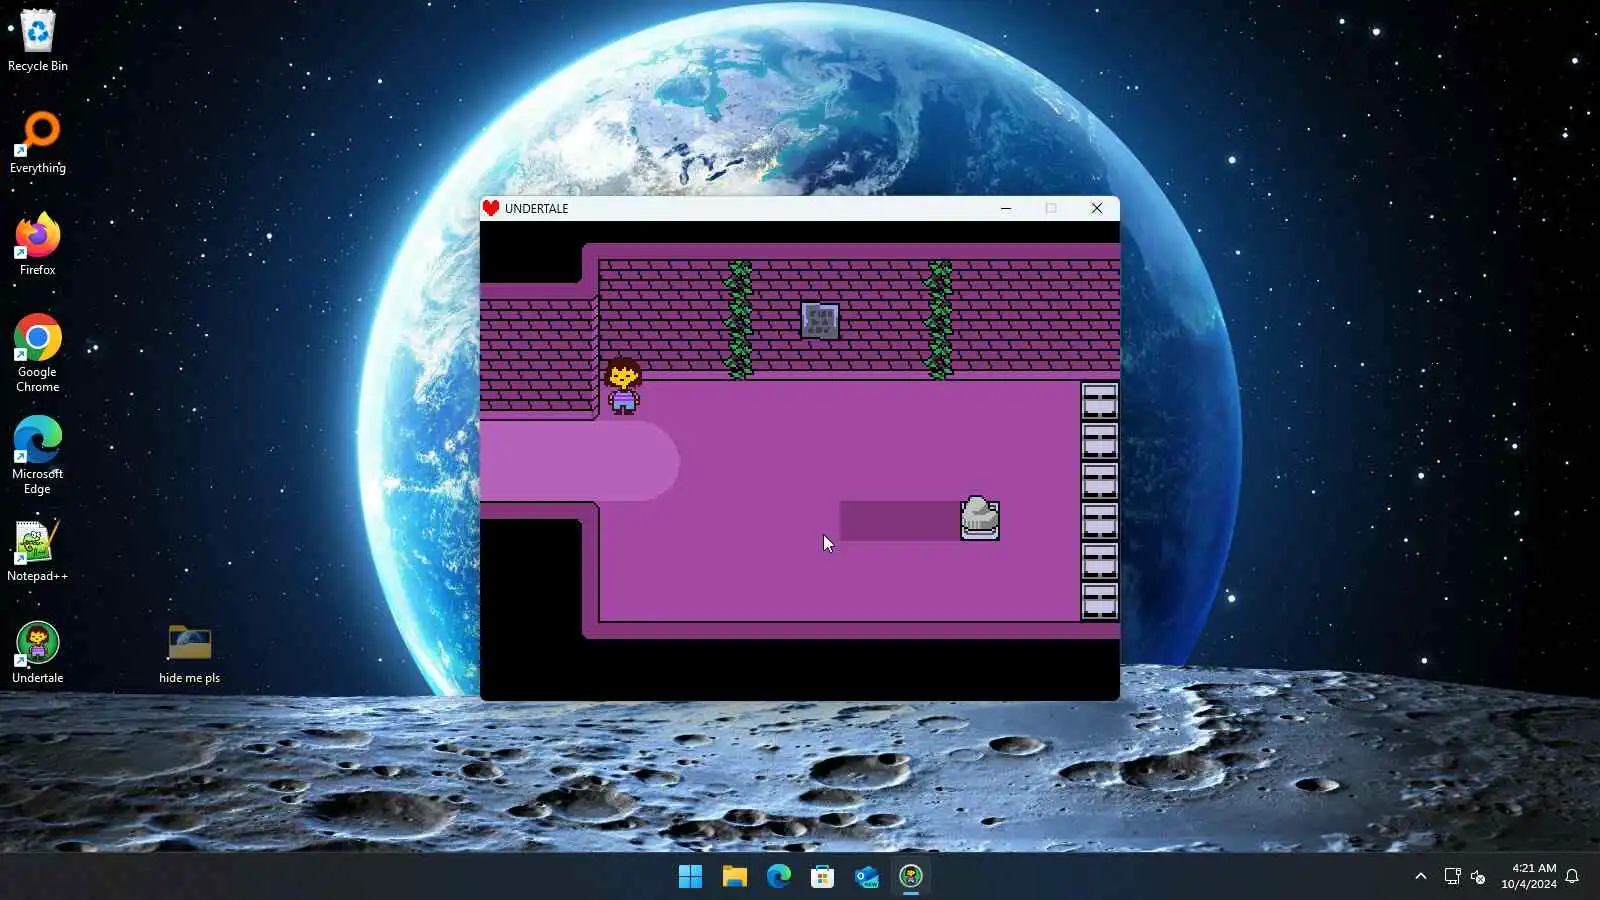Click the Undertale taskbar icon
The height and width of the screenshot is (900, 1600).
[x=911, y=877]
